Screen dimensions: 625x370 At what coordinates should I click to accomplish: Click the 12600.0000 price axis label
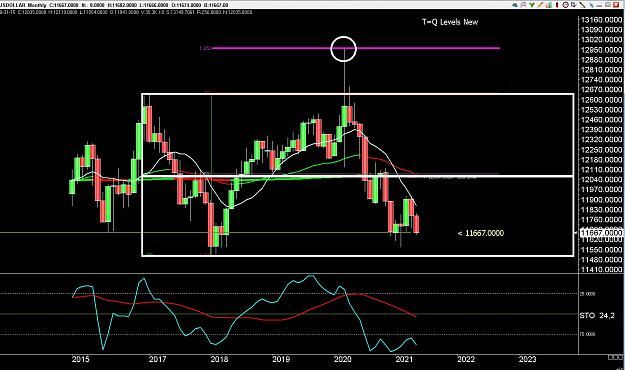click(601, 100)
